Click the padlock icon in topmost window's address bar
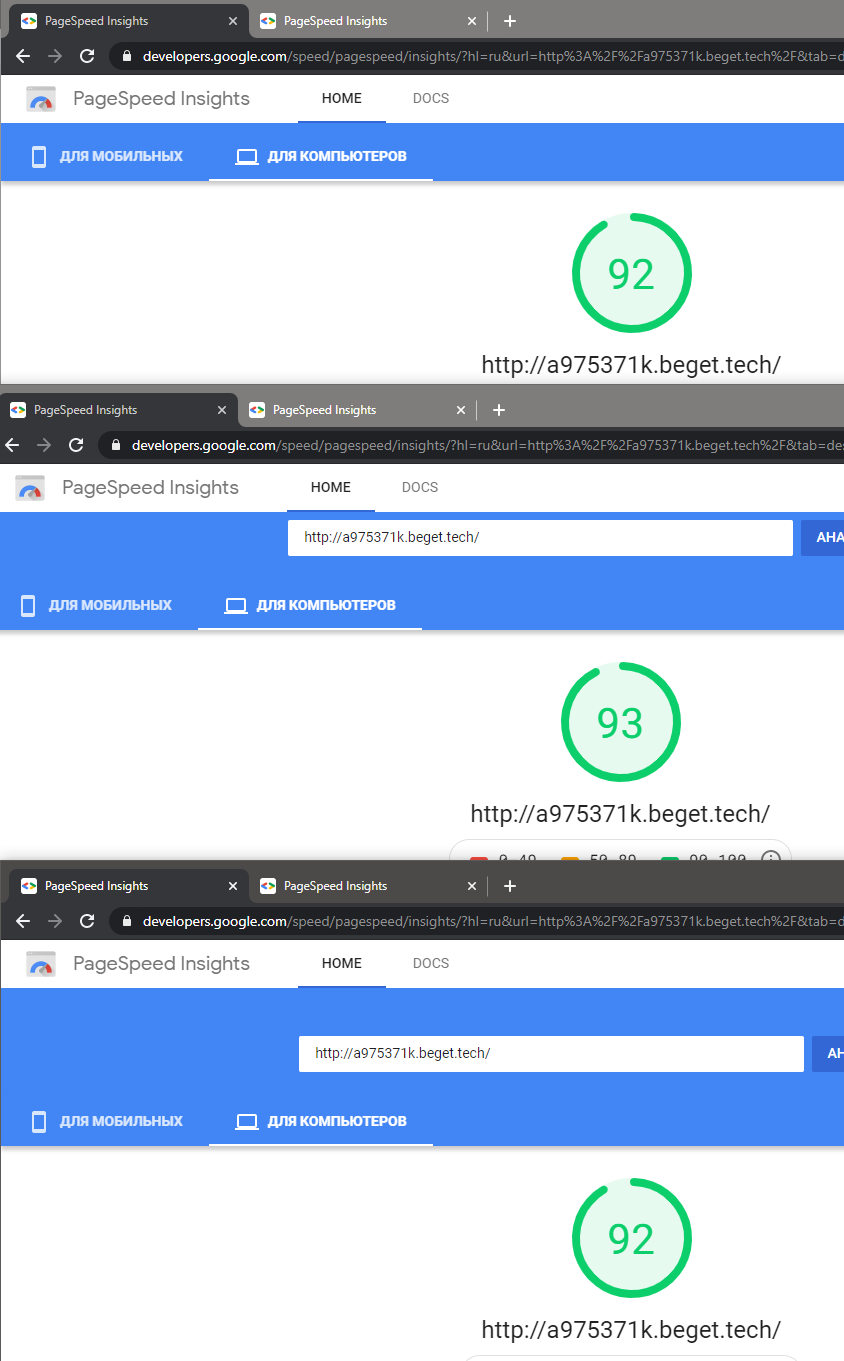This screenshot has width=844, height=1361. (126, 56)
